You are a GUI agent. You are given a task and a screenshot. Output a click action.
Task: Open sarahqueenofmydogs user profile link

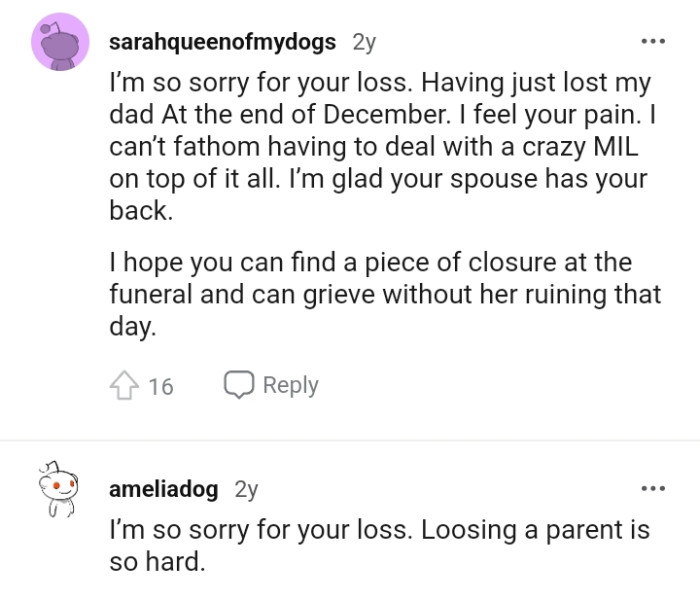point(224,43)
